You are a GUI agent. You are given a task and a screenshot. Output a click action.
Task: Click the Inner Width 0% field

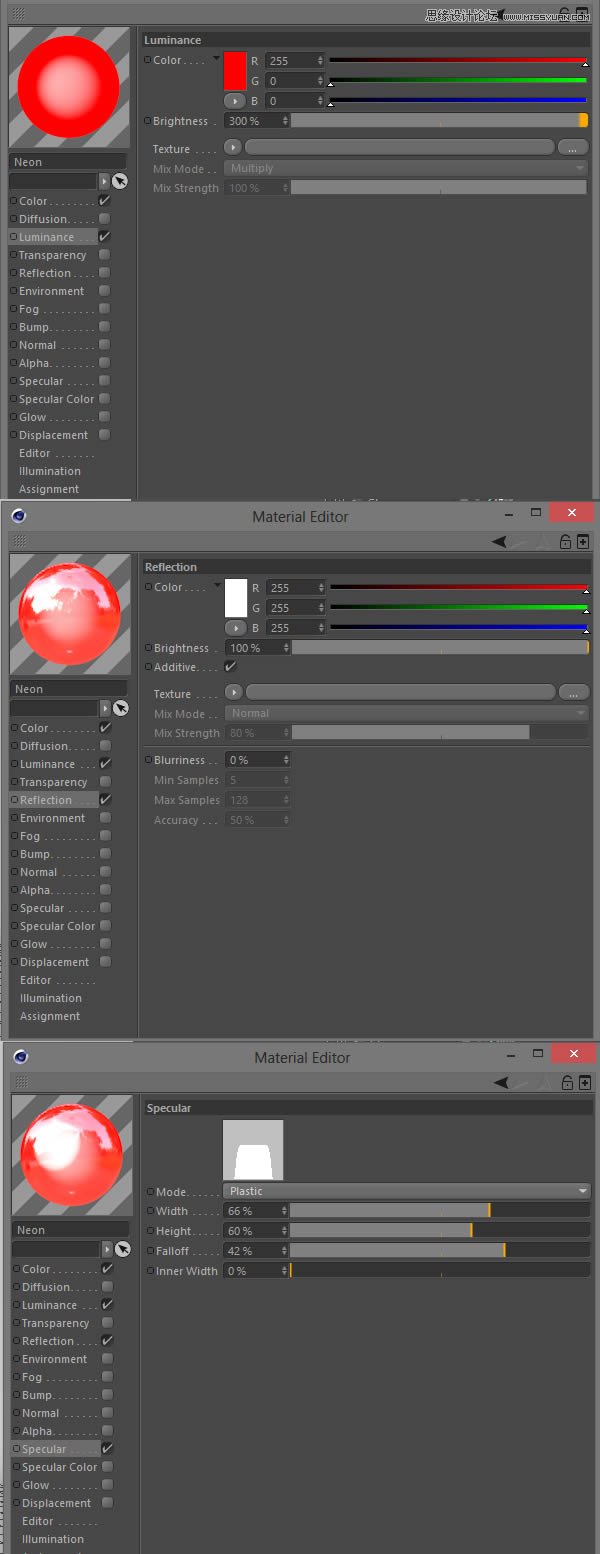click(x=257, y=1270)
